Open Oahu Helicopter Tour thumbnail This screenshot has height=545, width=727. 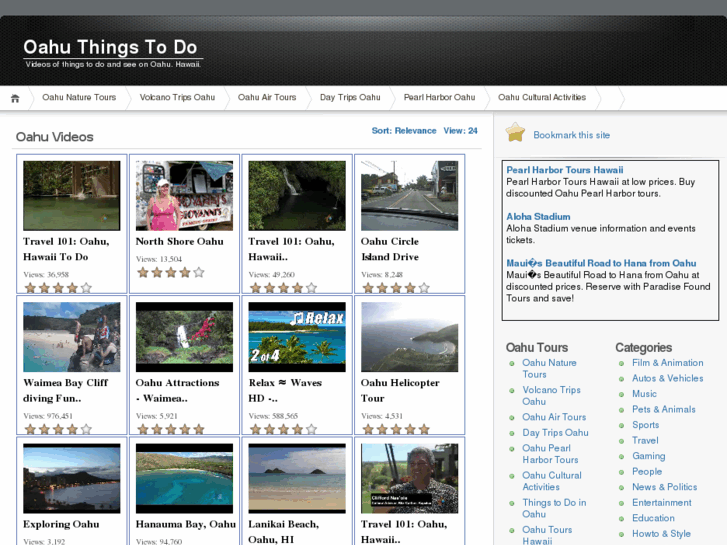point(410,337)
